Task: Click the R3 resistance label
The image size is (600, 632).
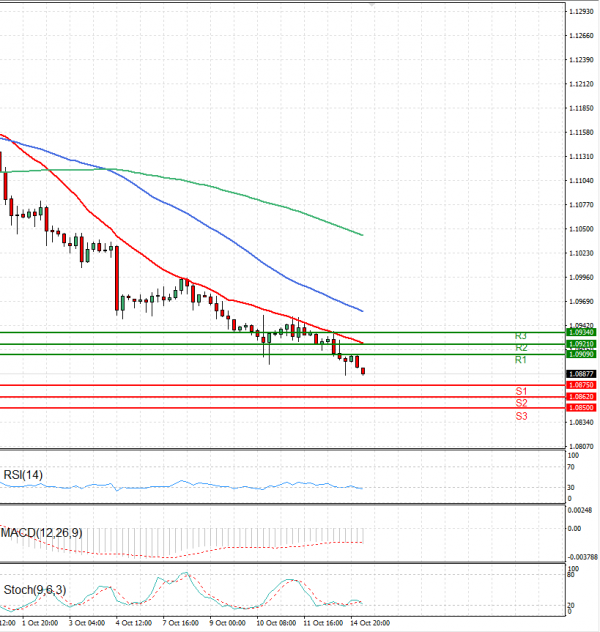Action: tap(521, 336)
